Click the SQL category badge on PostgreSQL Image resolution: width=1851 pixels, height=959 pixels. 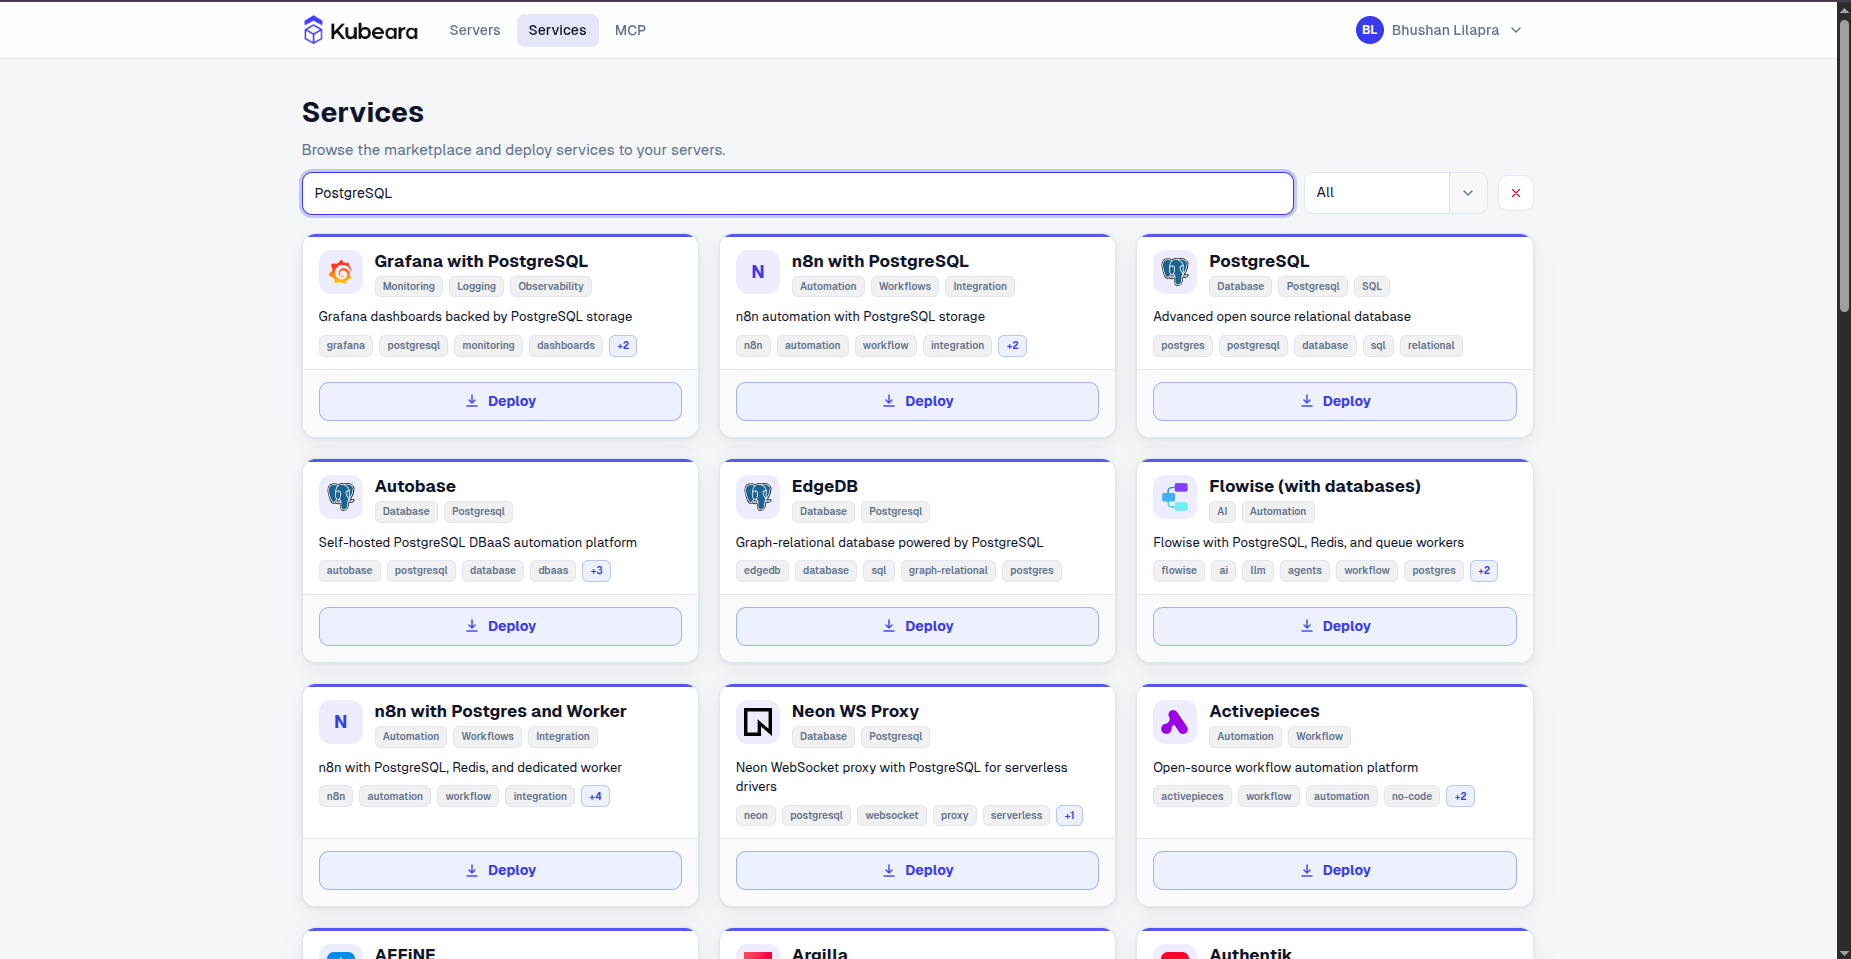[1372, 287]
